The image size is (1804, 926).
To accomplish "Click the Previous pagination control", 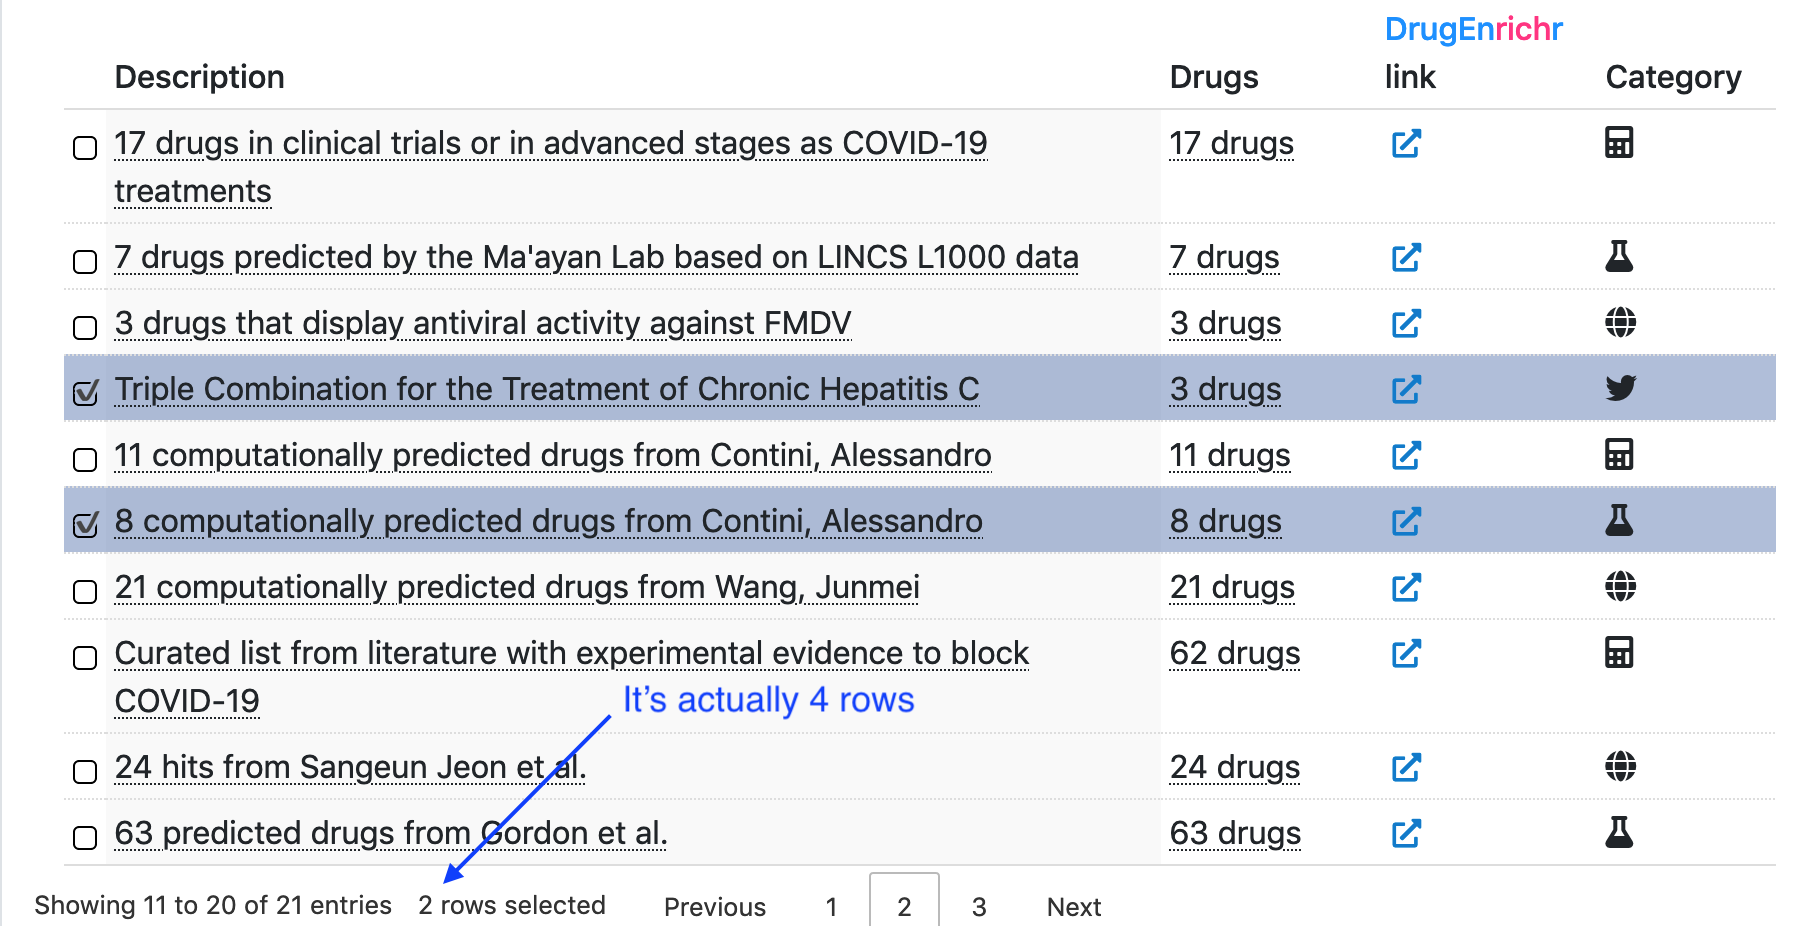I will 714,906.
